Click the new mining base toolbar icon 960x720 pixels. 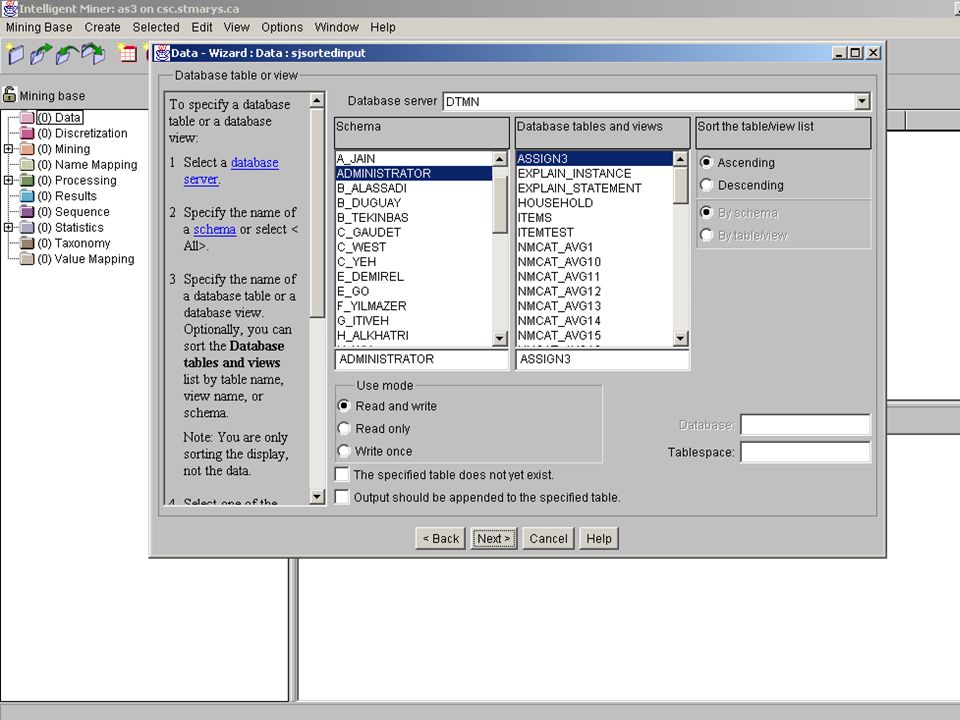[15, 54]
